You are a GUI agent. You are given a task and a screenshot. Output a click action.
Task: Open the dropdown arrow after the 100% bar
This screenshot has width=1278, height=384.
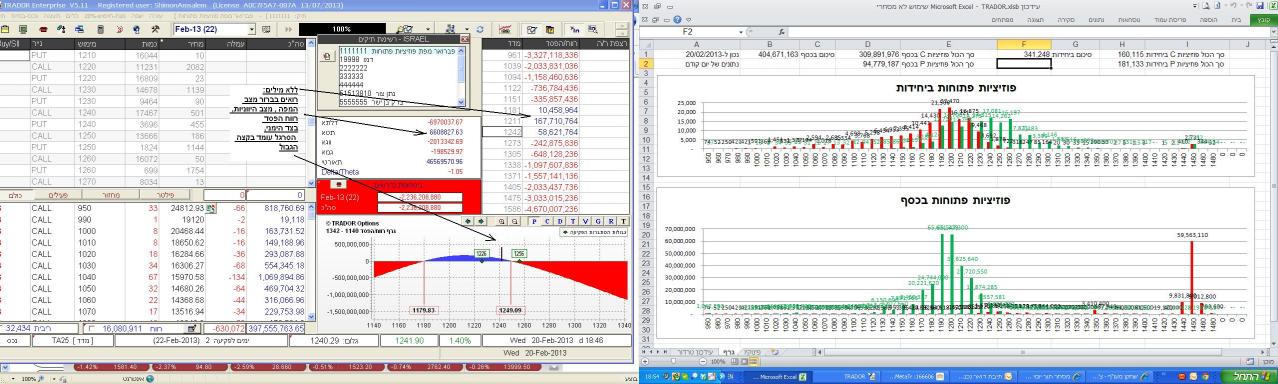tap(428, 30)
